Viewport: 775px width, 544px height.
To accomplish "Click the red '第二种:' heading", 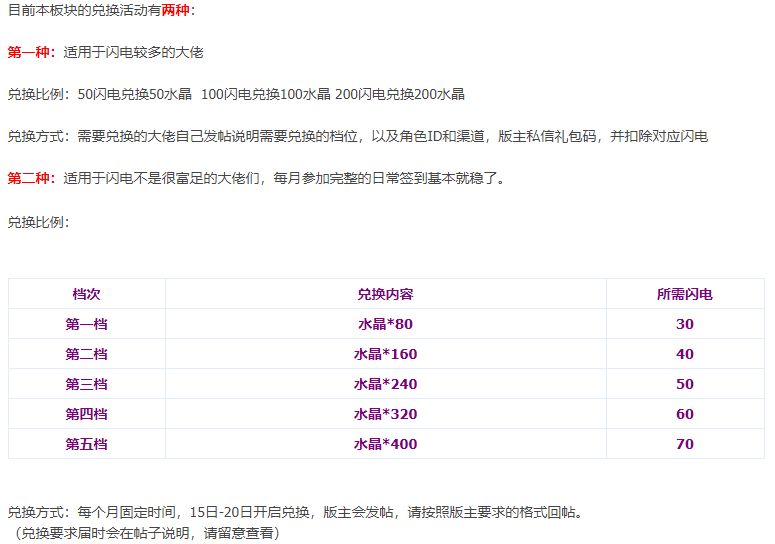I will coord(32,178).
